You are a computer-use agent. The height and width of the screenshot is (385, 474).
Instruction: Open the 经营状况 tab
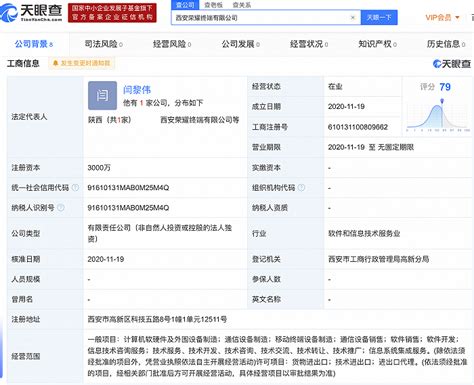309,44
